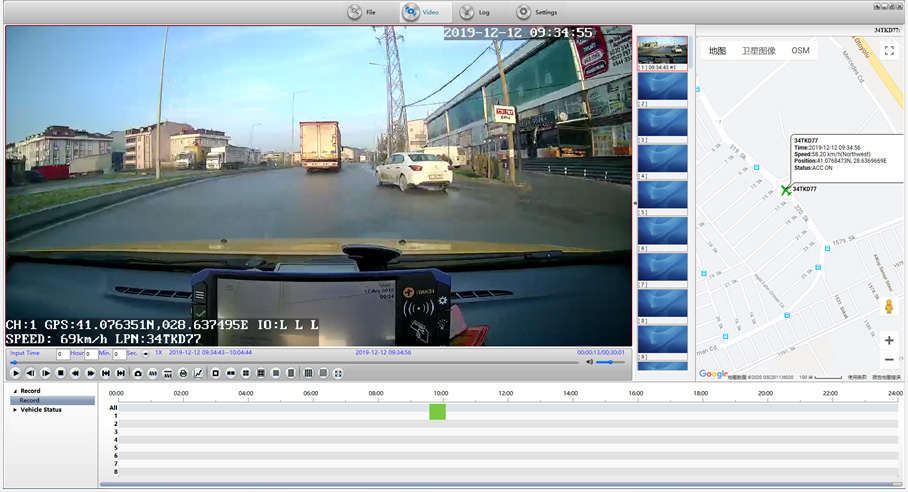The image size is (908, 492).
Task: Click the splitter handle beside the video
Action: [x=635, y=203]
